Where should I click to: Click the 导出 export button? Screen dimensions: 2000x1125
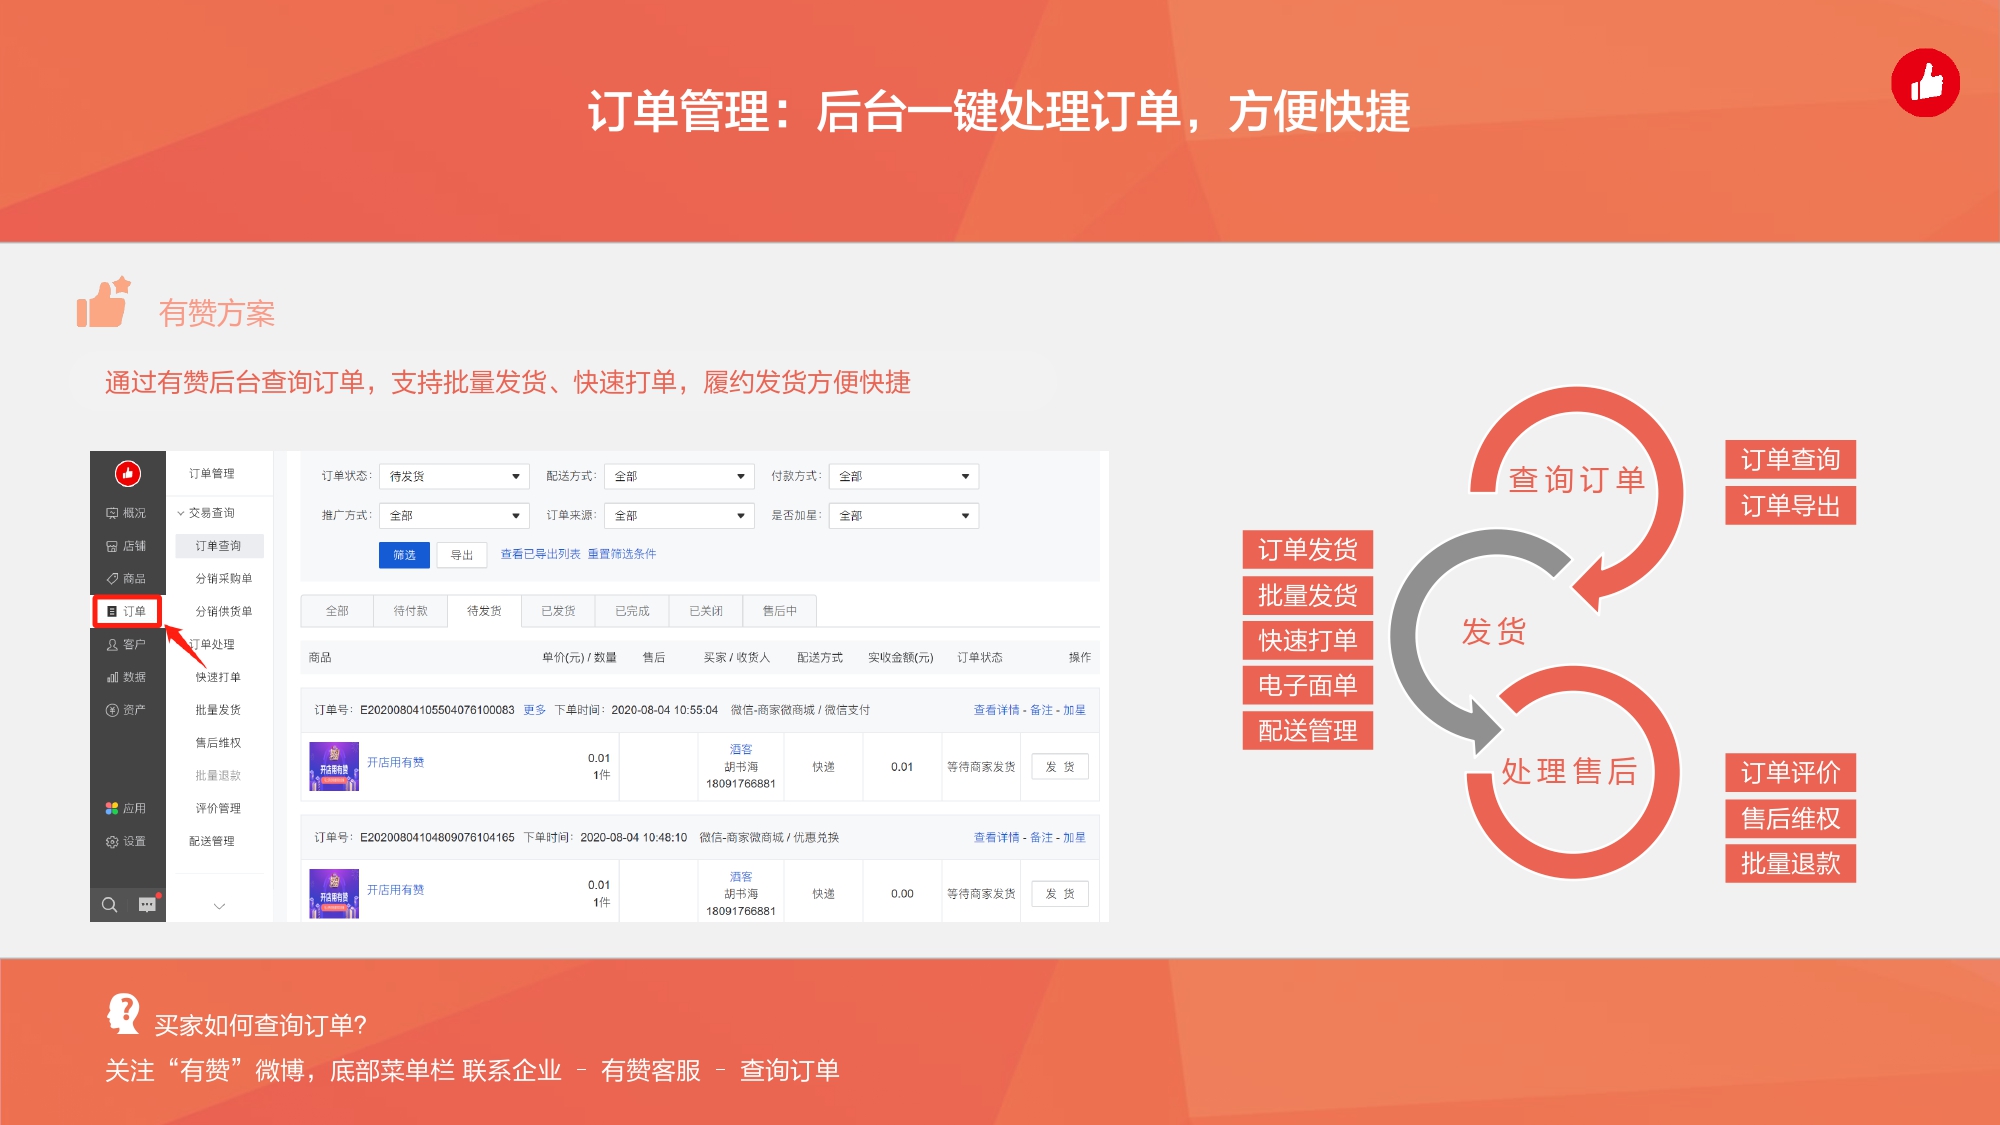462,555
